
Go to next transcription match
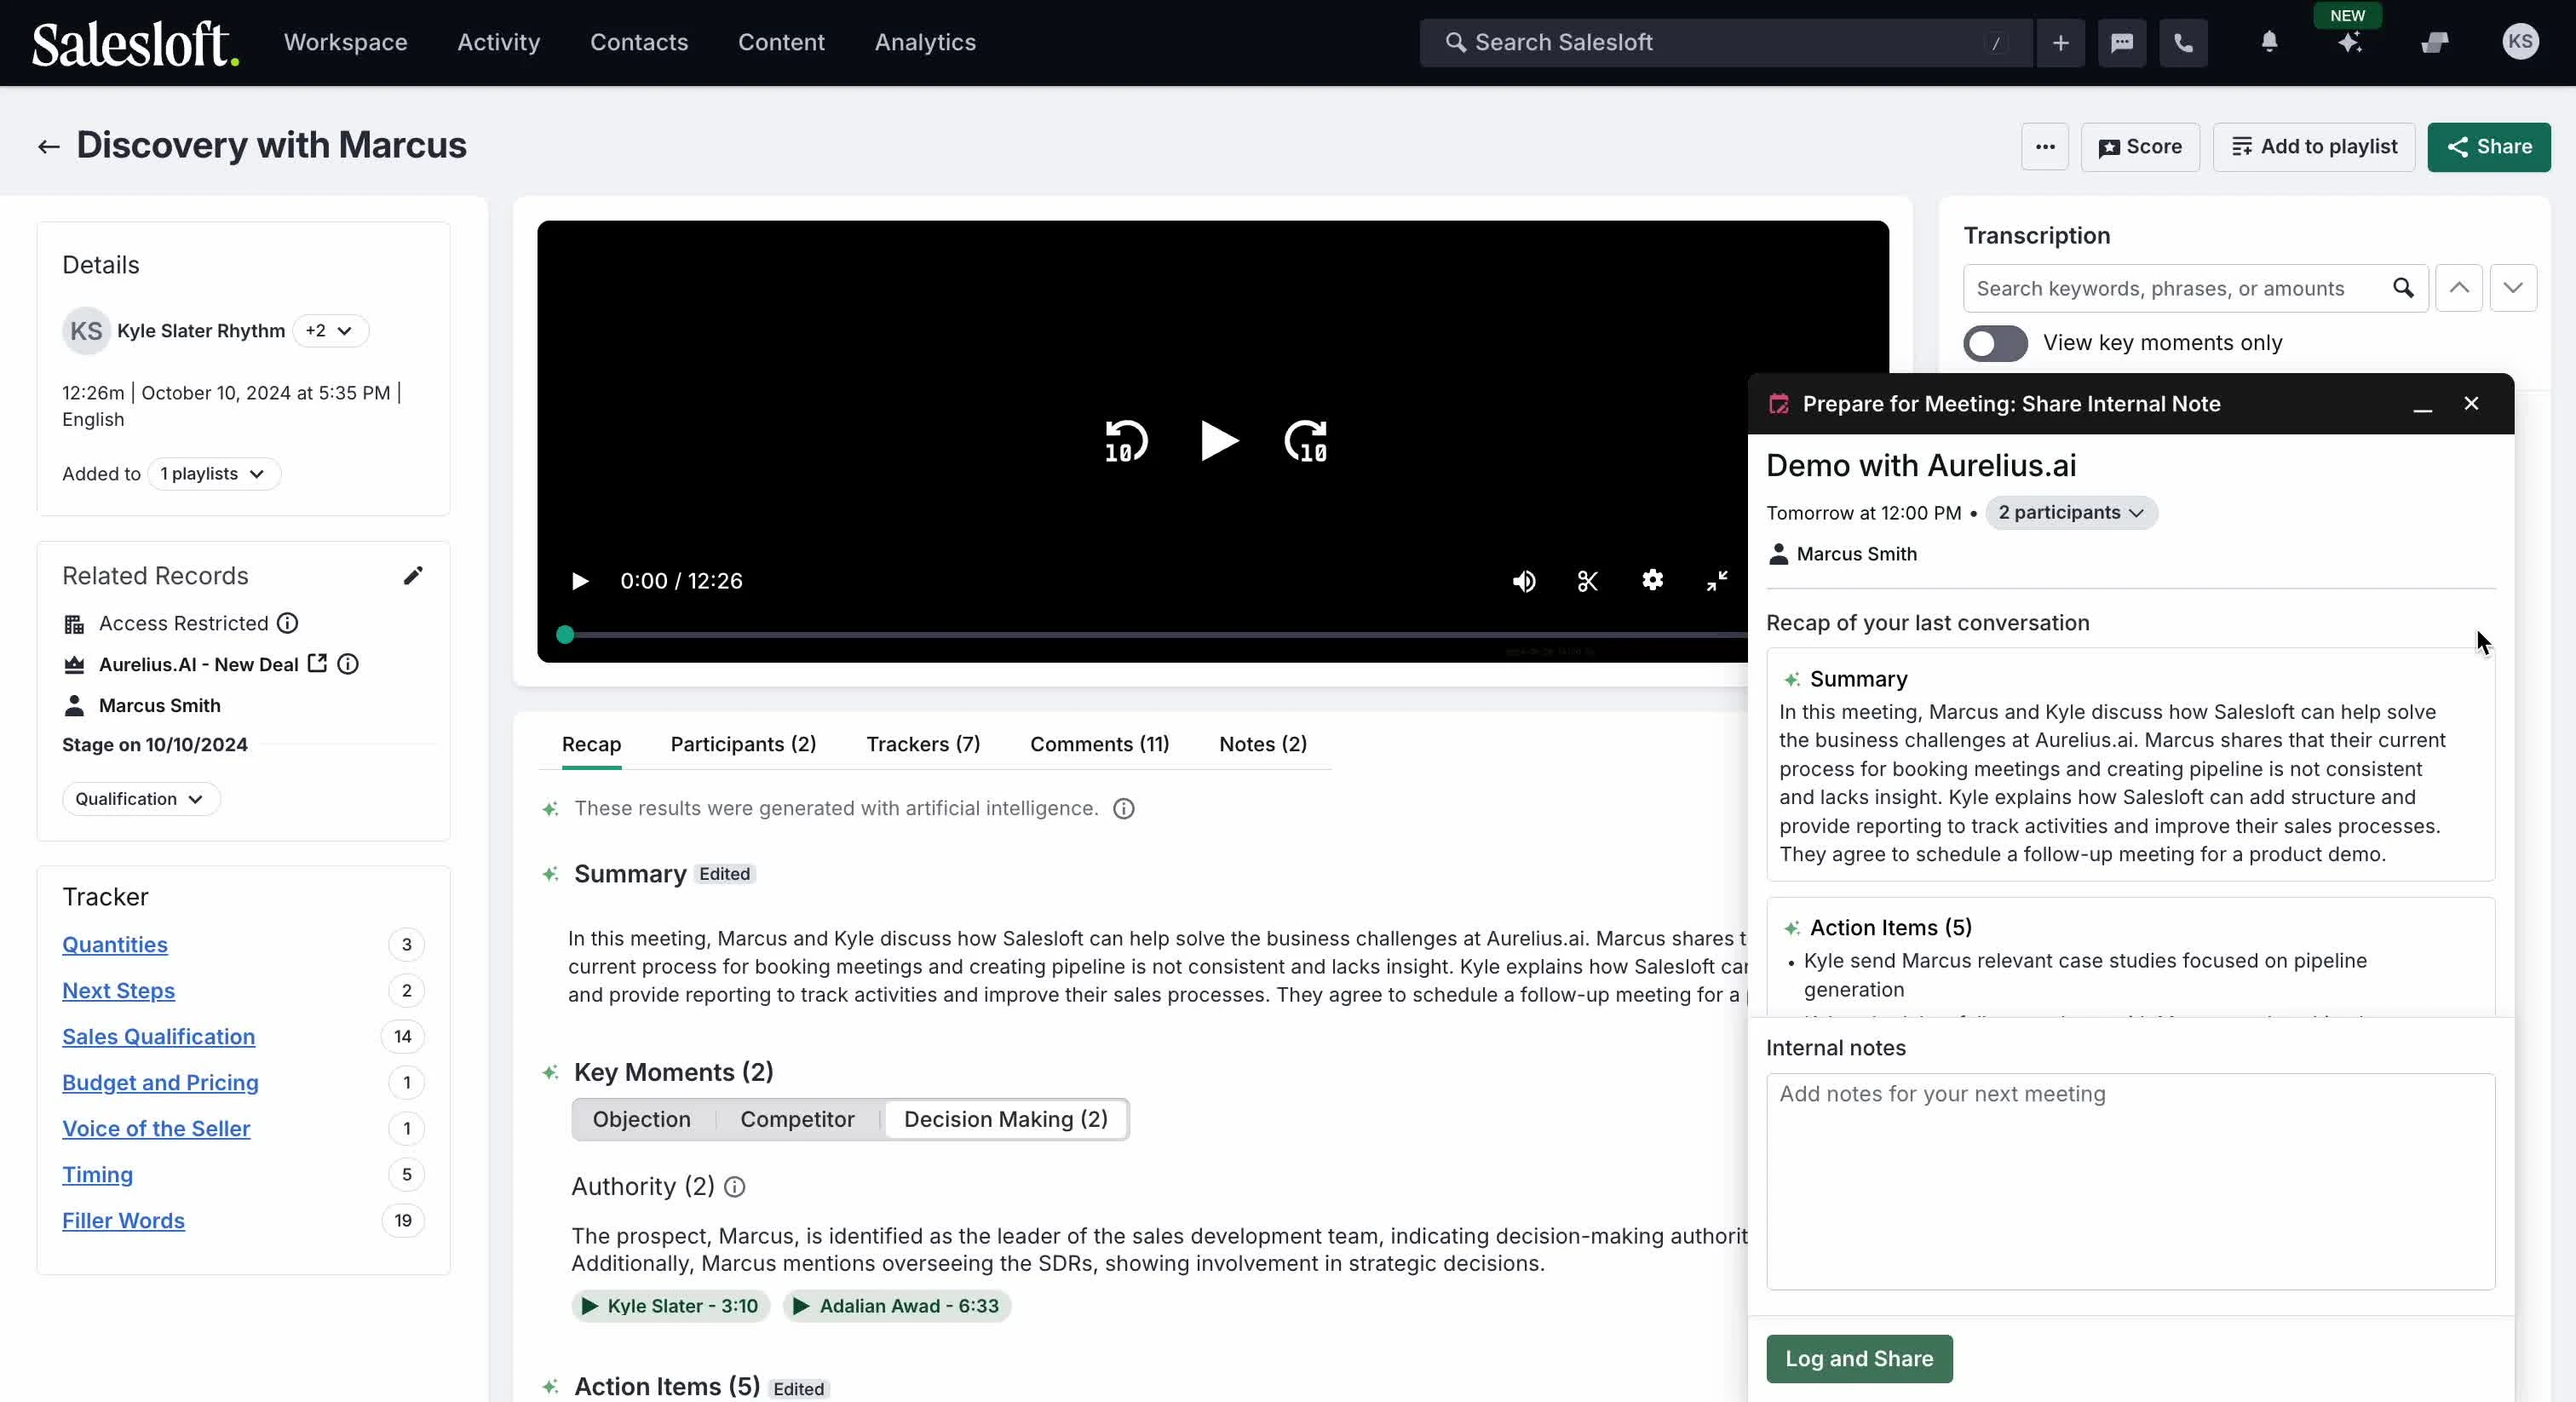[2512, 288]
